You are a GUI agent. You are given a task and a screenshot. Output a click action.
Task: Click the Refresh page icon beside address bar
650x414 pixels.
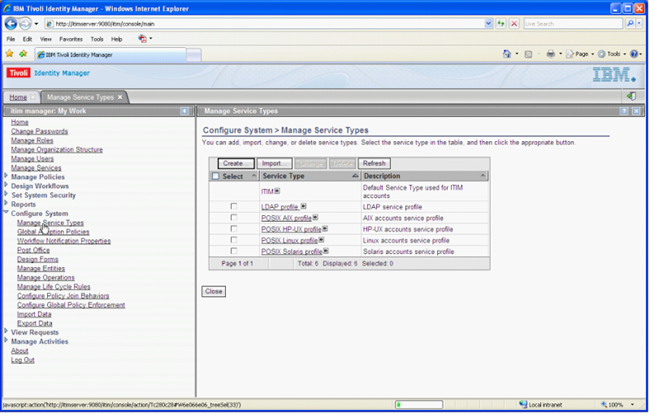pos(501,24)
